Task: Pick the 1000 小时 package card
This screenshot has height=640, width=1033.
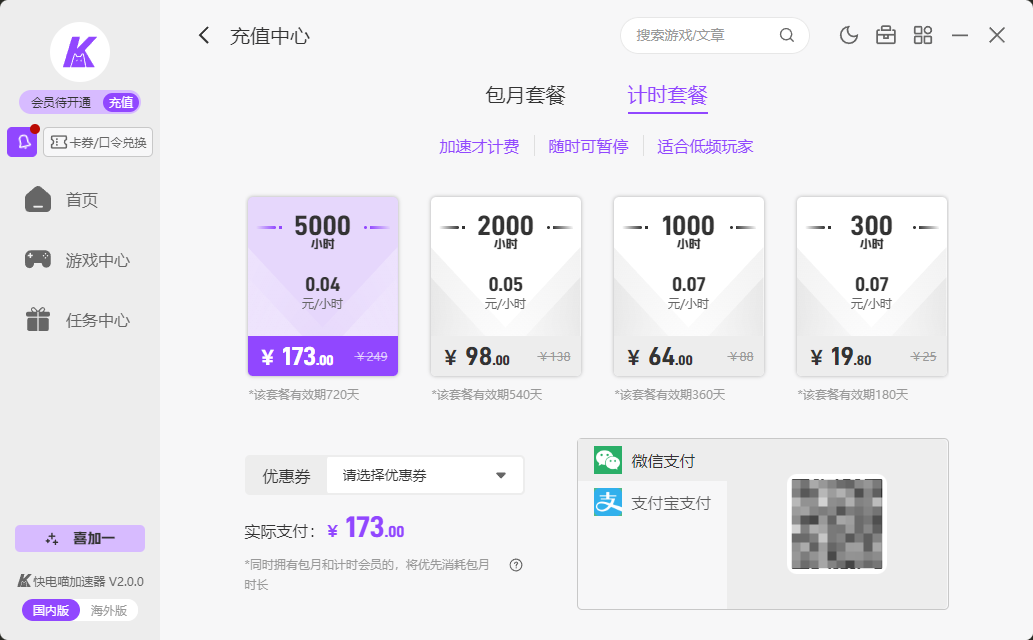Action: pos(689,286)
